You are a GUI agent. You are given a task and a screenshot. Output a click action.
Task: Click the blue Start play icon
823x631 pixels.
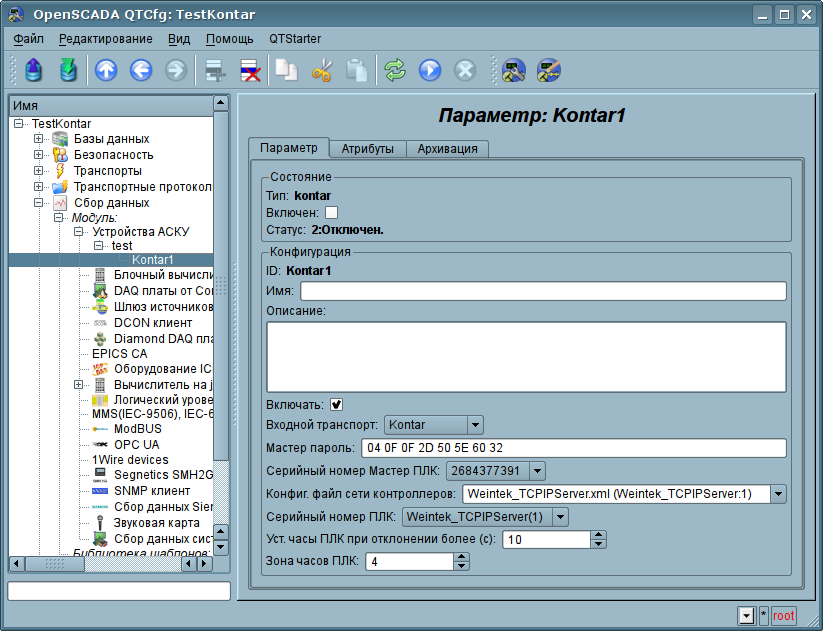(430, 70)
